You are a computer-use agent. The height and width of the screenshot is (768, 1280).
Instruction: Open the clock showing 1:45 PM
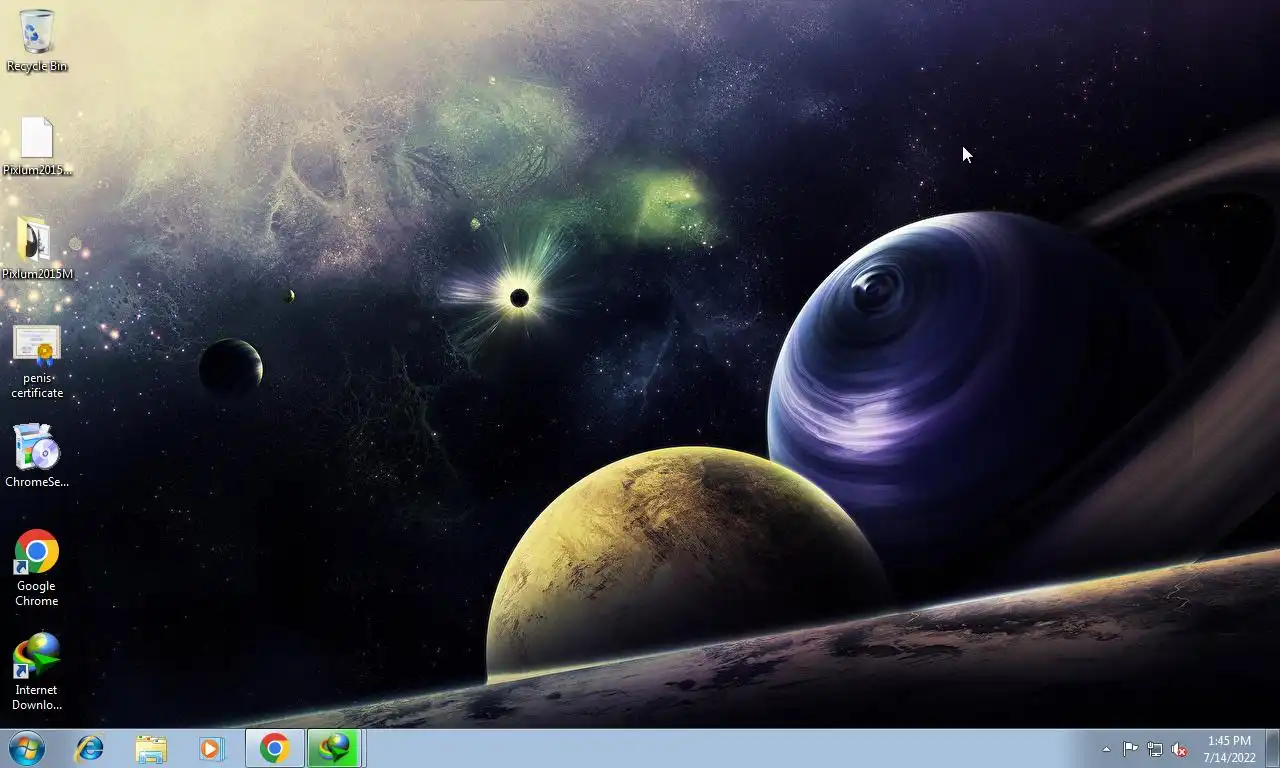(1229, 749)
